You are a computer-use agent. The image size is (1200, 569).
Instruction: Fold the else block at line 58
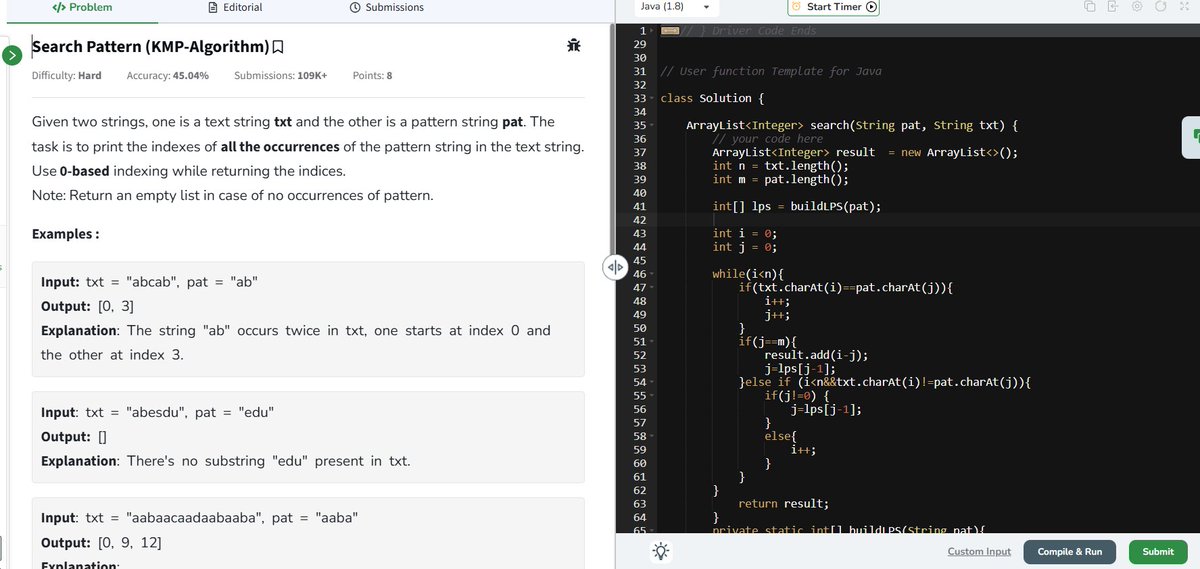pyautogui.click(x=654, y=436)
